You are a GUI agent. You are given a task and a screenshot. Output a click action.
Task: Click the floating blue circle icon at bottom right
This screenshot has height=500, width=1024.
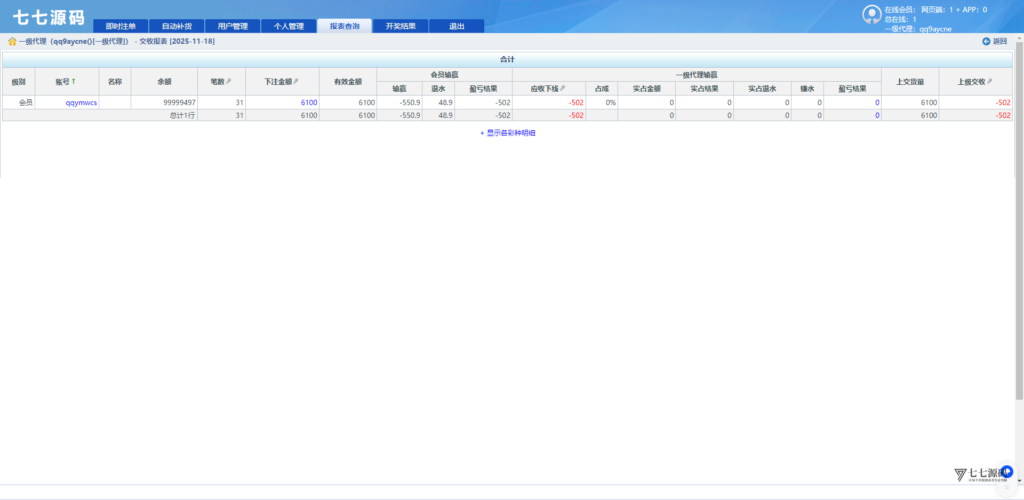1007,471
